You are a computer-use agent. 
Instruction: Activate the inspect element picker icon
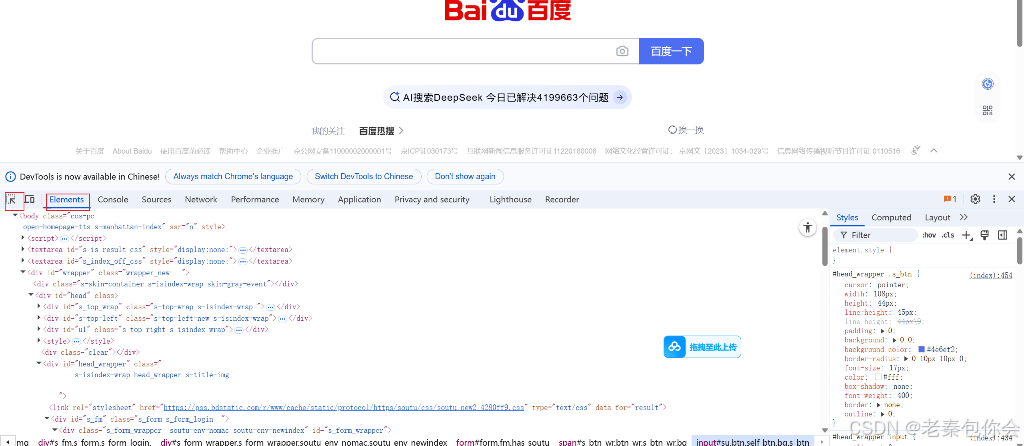click(12, 199)
